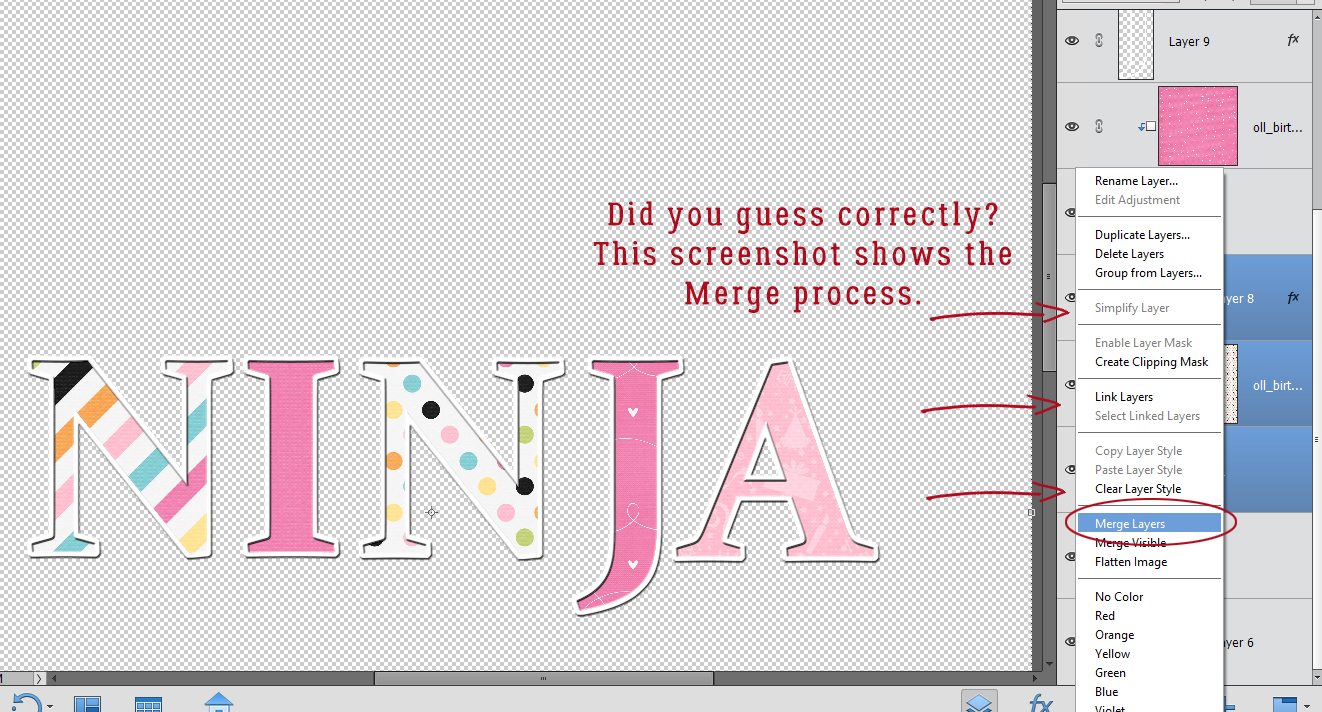Toggle the link icon on Layer 9
This screenshot has height=712, width=1322.
pyautogui.click(x=1098, y=41)
